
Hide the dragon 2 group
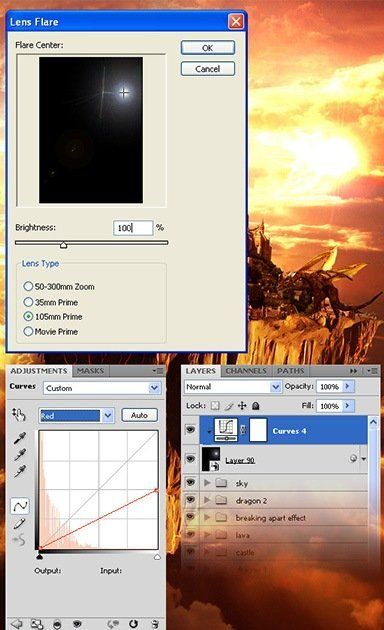[x=190, y=499]
